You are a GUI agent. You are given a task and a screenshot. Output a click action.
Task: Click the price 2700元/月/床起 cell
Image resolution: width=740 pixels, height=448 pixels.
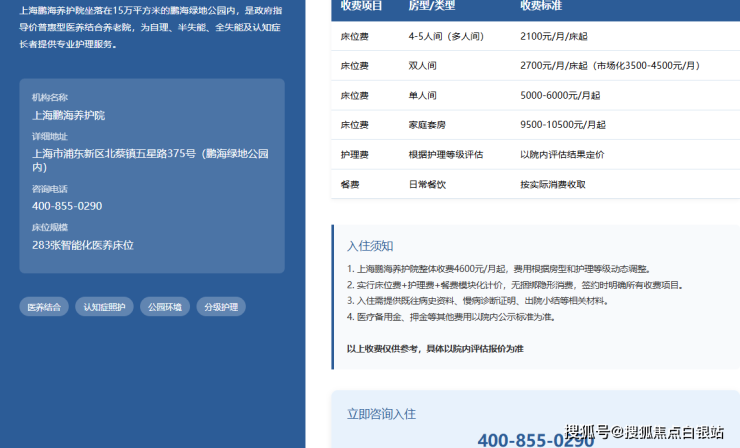pos(610,66)
